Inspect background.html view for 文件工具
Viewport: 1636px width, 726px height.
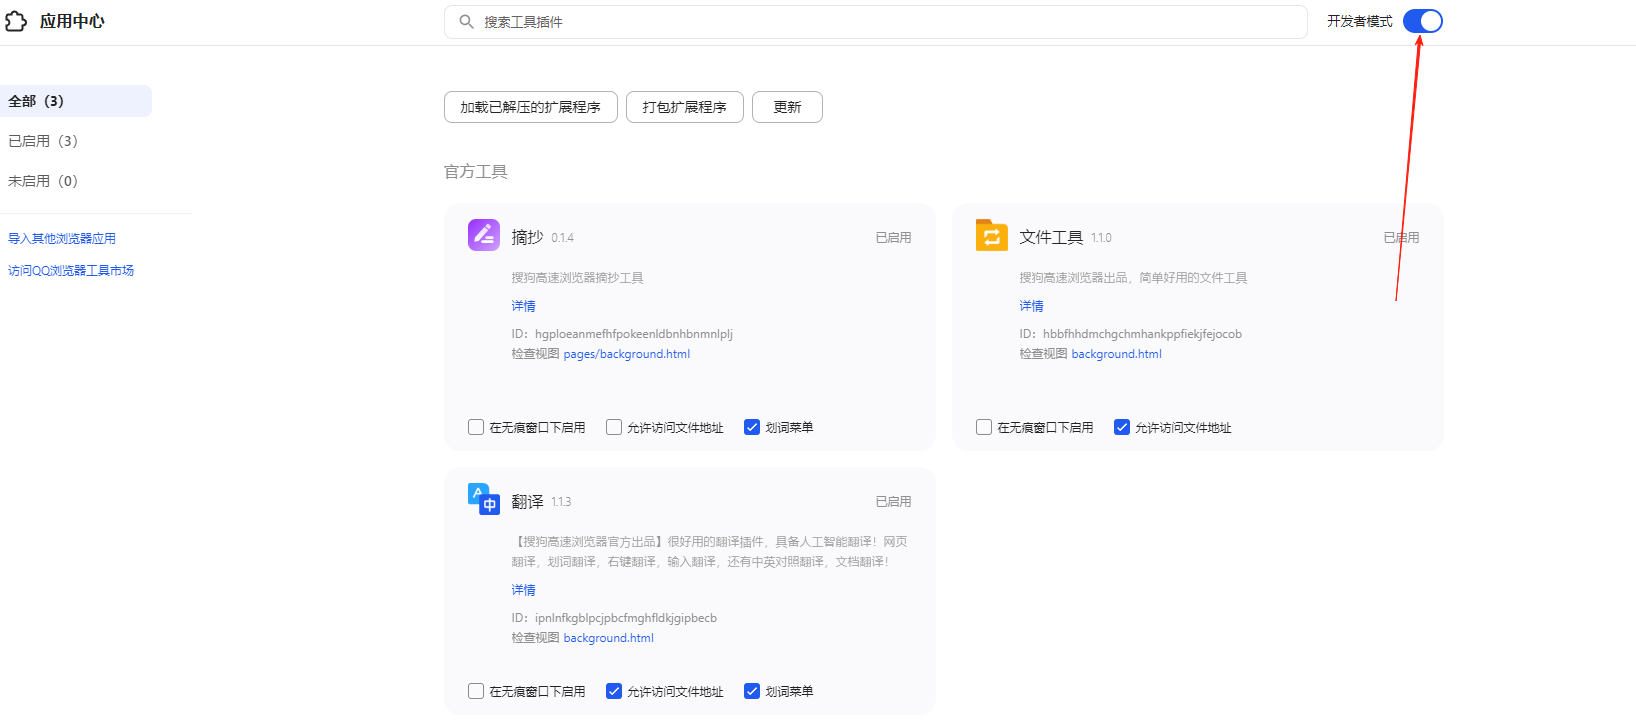click(x=1117, y=354)
